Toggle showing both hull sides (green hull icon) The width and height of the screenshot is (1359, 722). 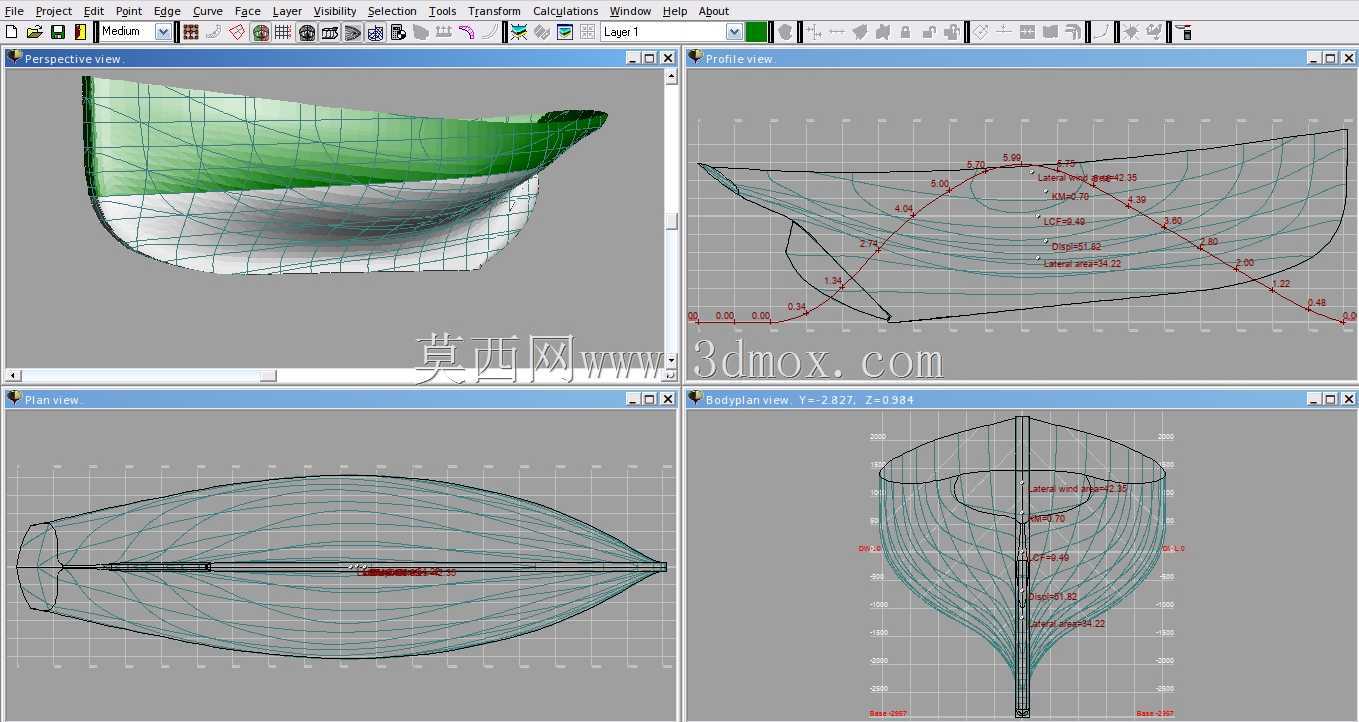point(260,32)
